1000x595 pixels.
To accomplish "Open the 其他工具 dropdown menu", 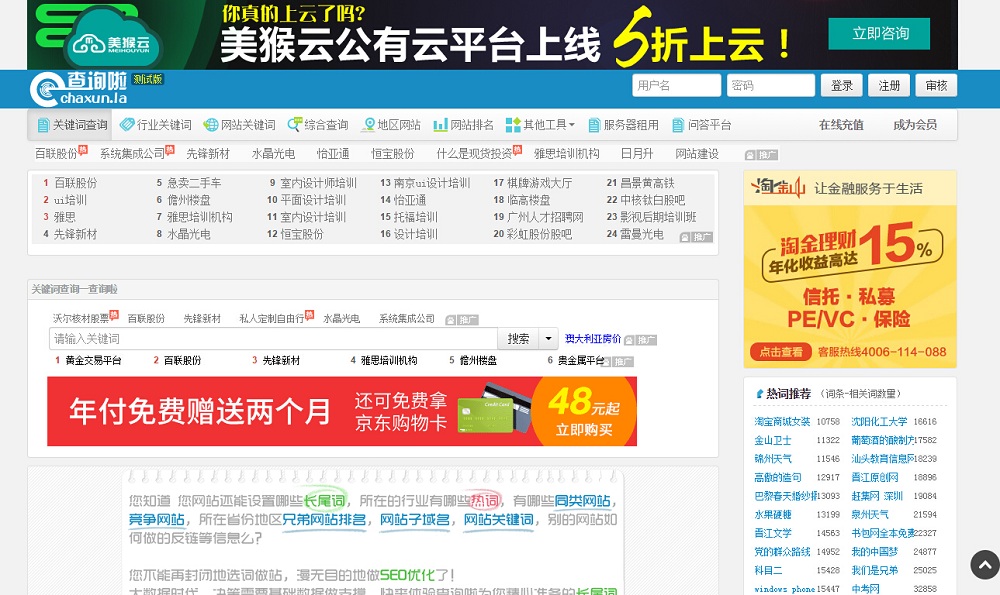I will click(540, 125).
